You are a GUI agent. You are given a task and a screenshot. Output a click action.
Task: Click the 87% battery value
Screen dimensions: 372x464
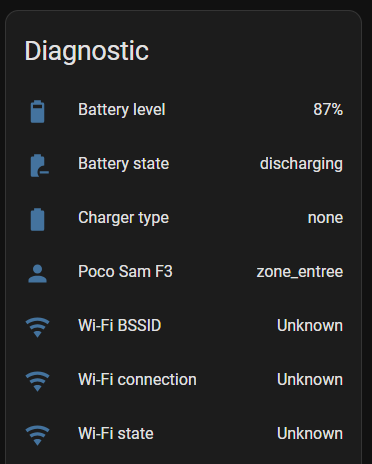(328, 110)
